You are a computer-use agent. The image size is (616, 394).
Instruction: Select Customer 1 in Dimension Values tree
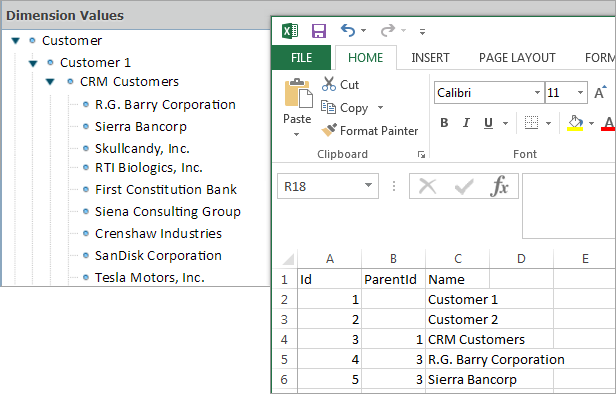click(95, 62)
